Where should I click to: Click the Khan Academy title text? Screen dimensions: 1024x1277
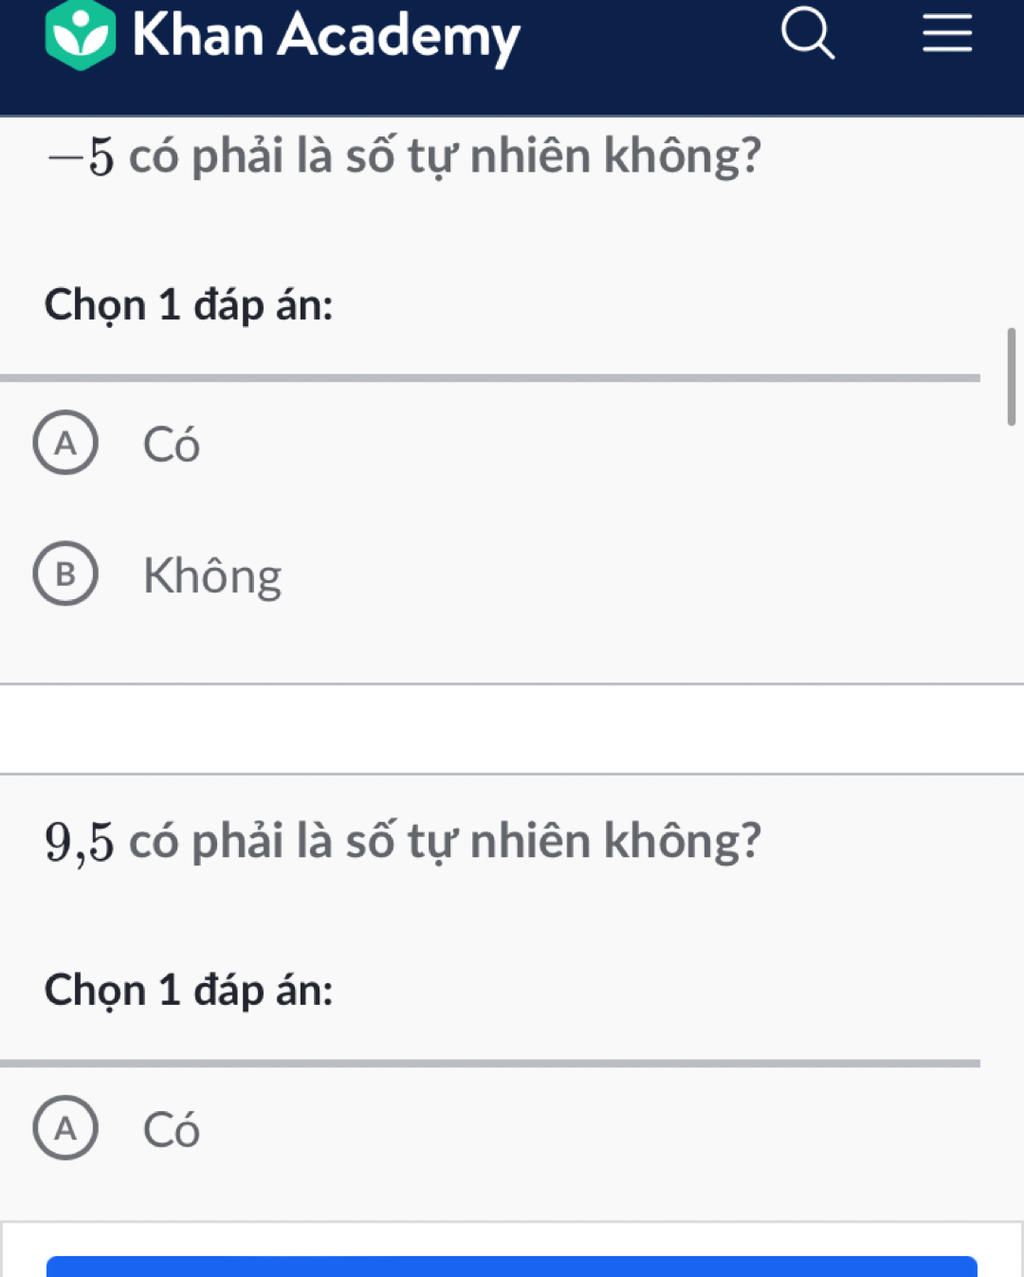coord(326,36)
